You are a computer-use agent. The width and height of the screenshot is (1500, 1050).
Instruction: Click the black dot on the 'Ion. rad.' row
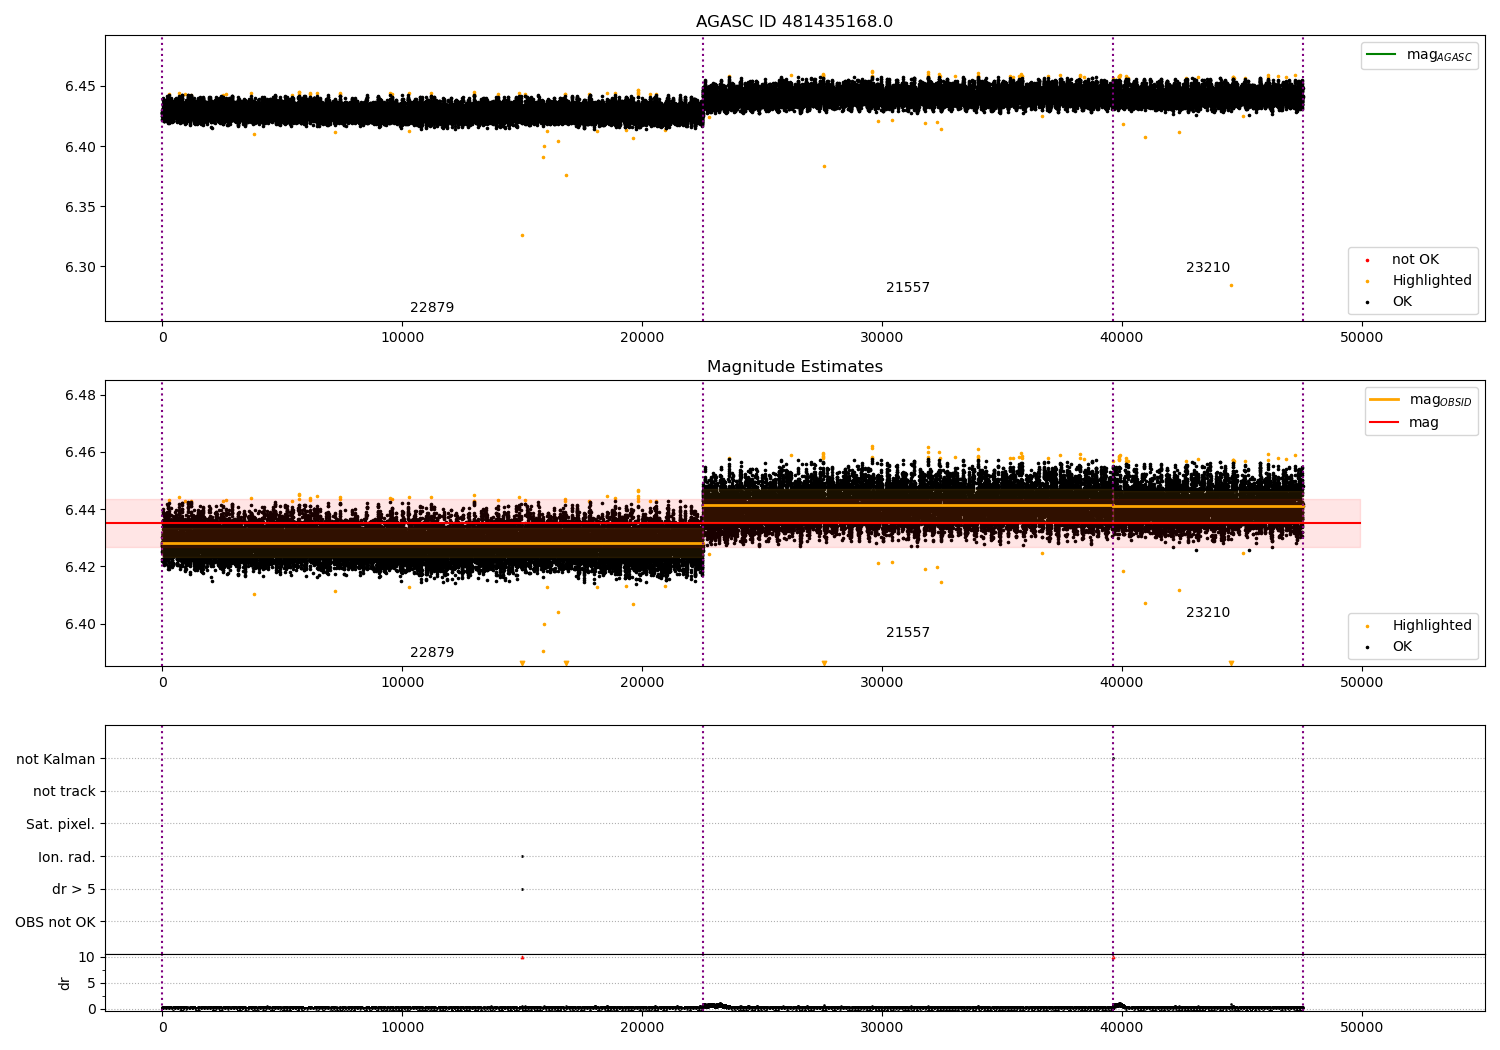(522, 856)
